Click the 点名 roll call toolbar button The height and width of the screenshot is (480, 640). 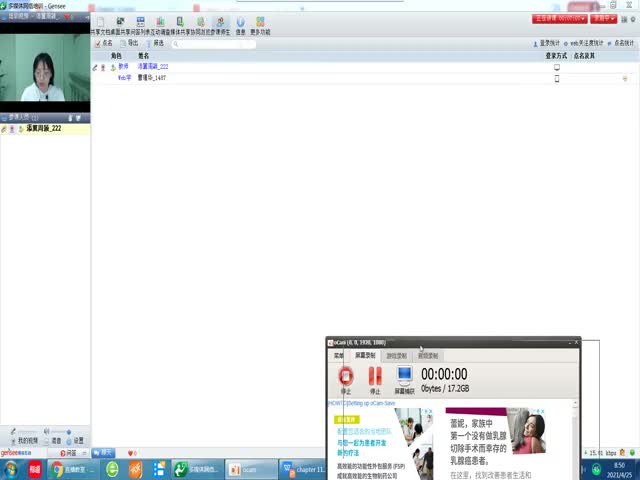(103, 43)
